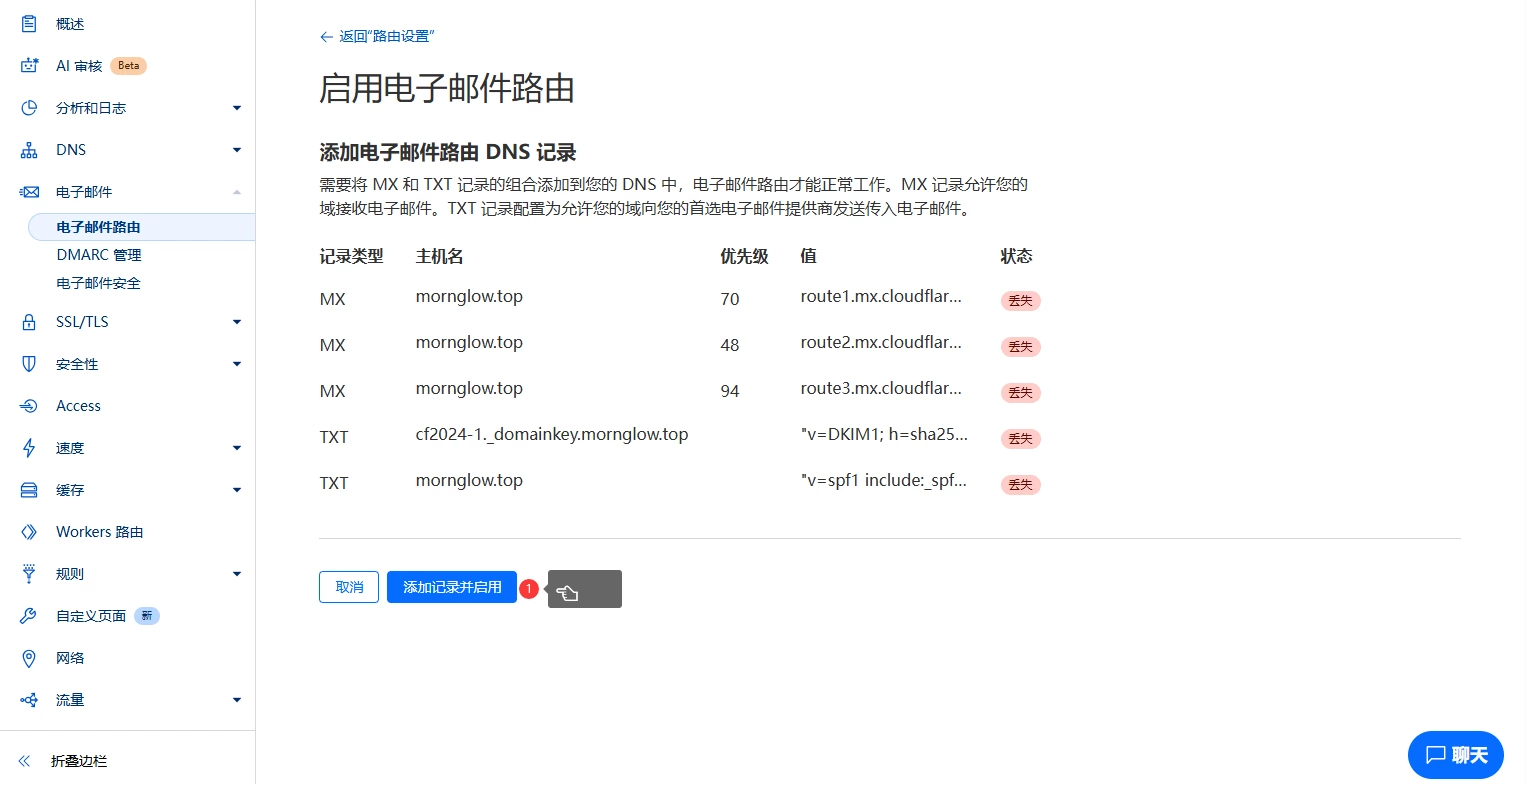1527x785 pixels.
Task: Select the 自定义页面 wrench icon
Action: pyautogui.click(x=28, y=615)
